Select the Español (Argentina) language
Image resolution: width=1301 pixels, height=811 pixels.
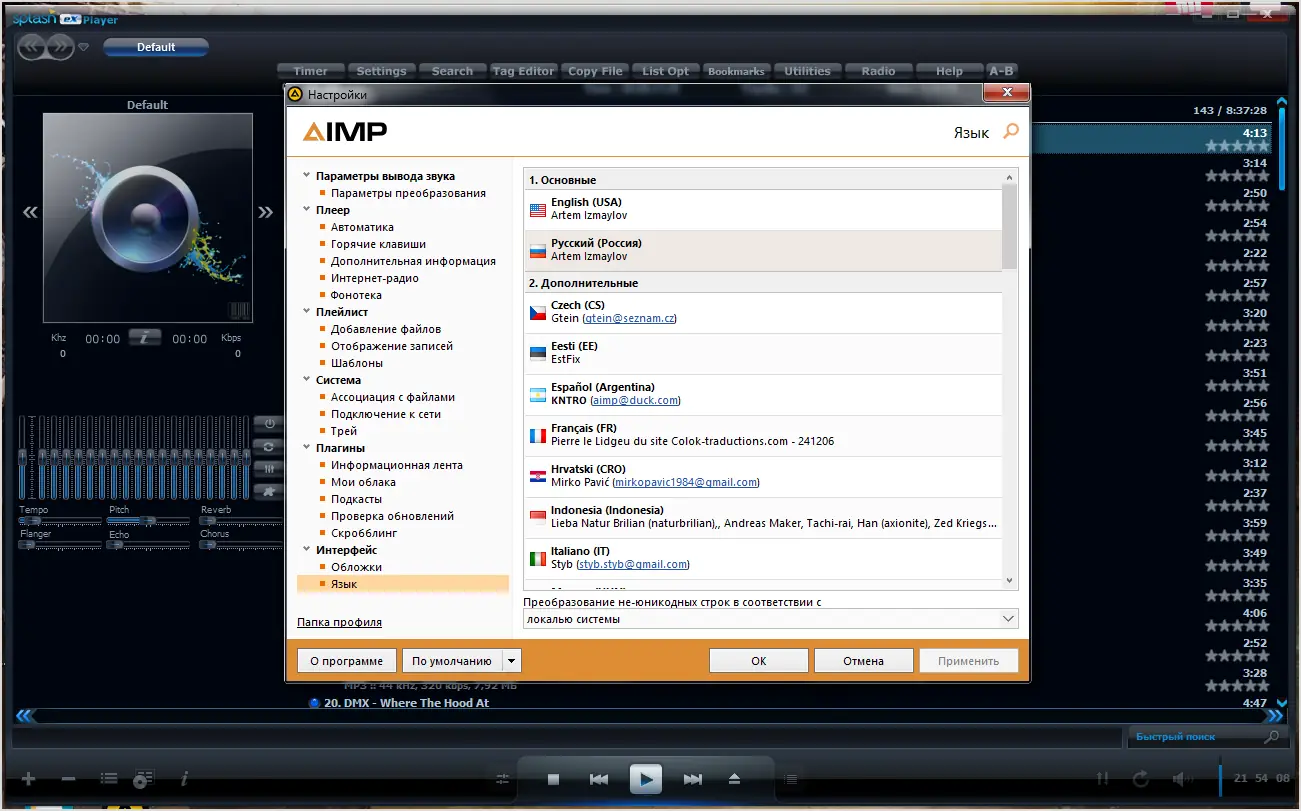tap(762, 394)
